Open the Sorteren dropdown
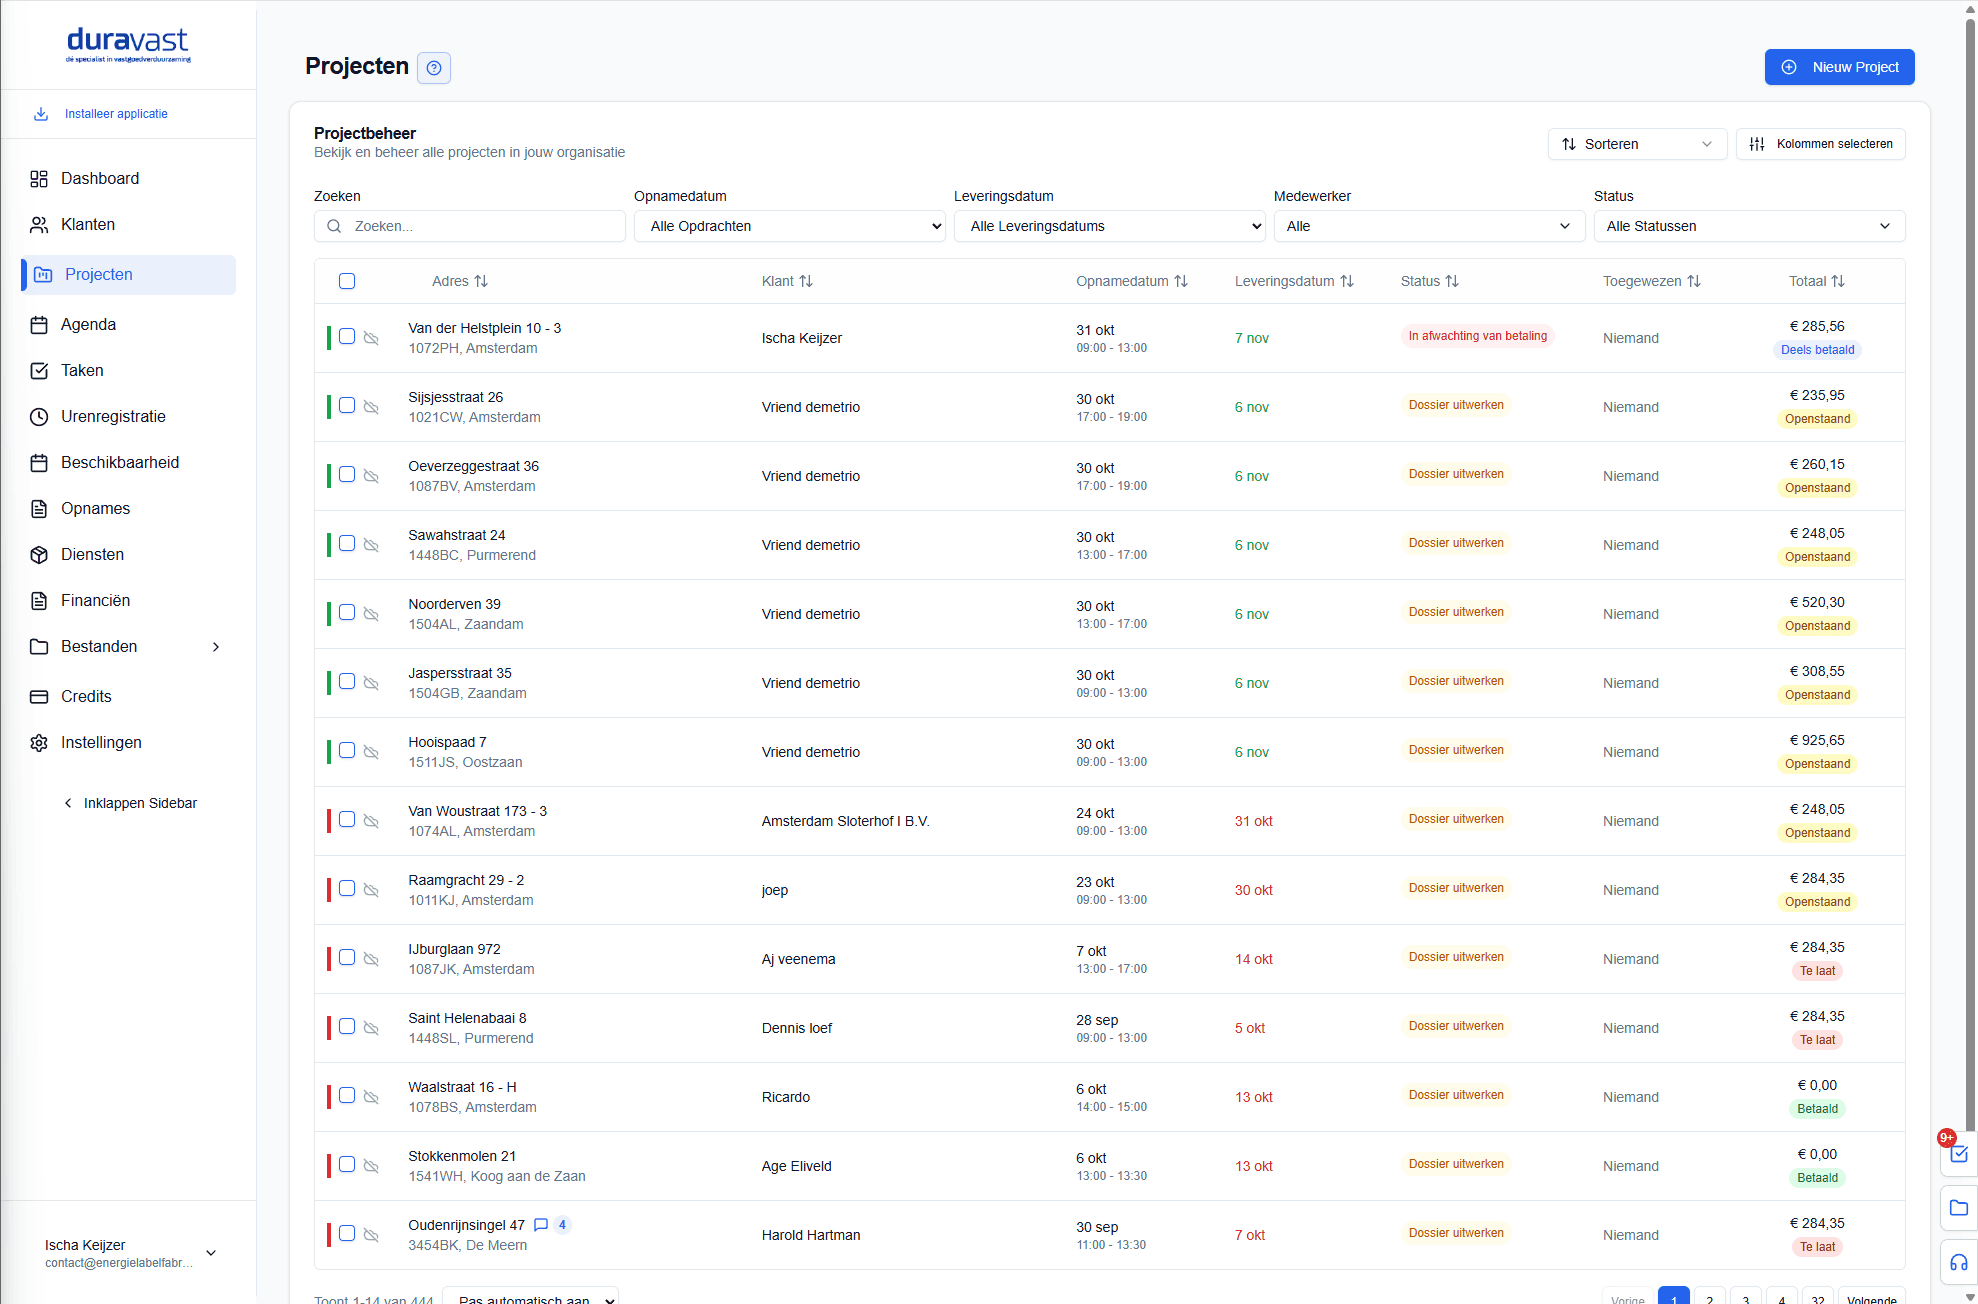 click(x=1636, y=144)
